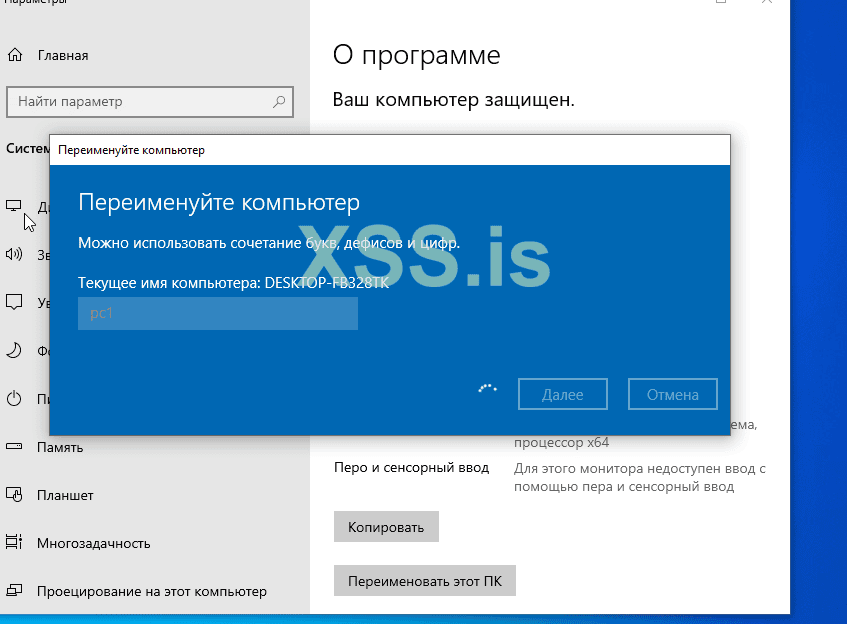The width and height of the screenshot is (847, 624).
Task: Click the Копировать button
Action: [x=386, y=527]
